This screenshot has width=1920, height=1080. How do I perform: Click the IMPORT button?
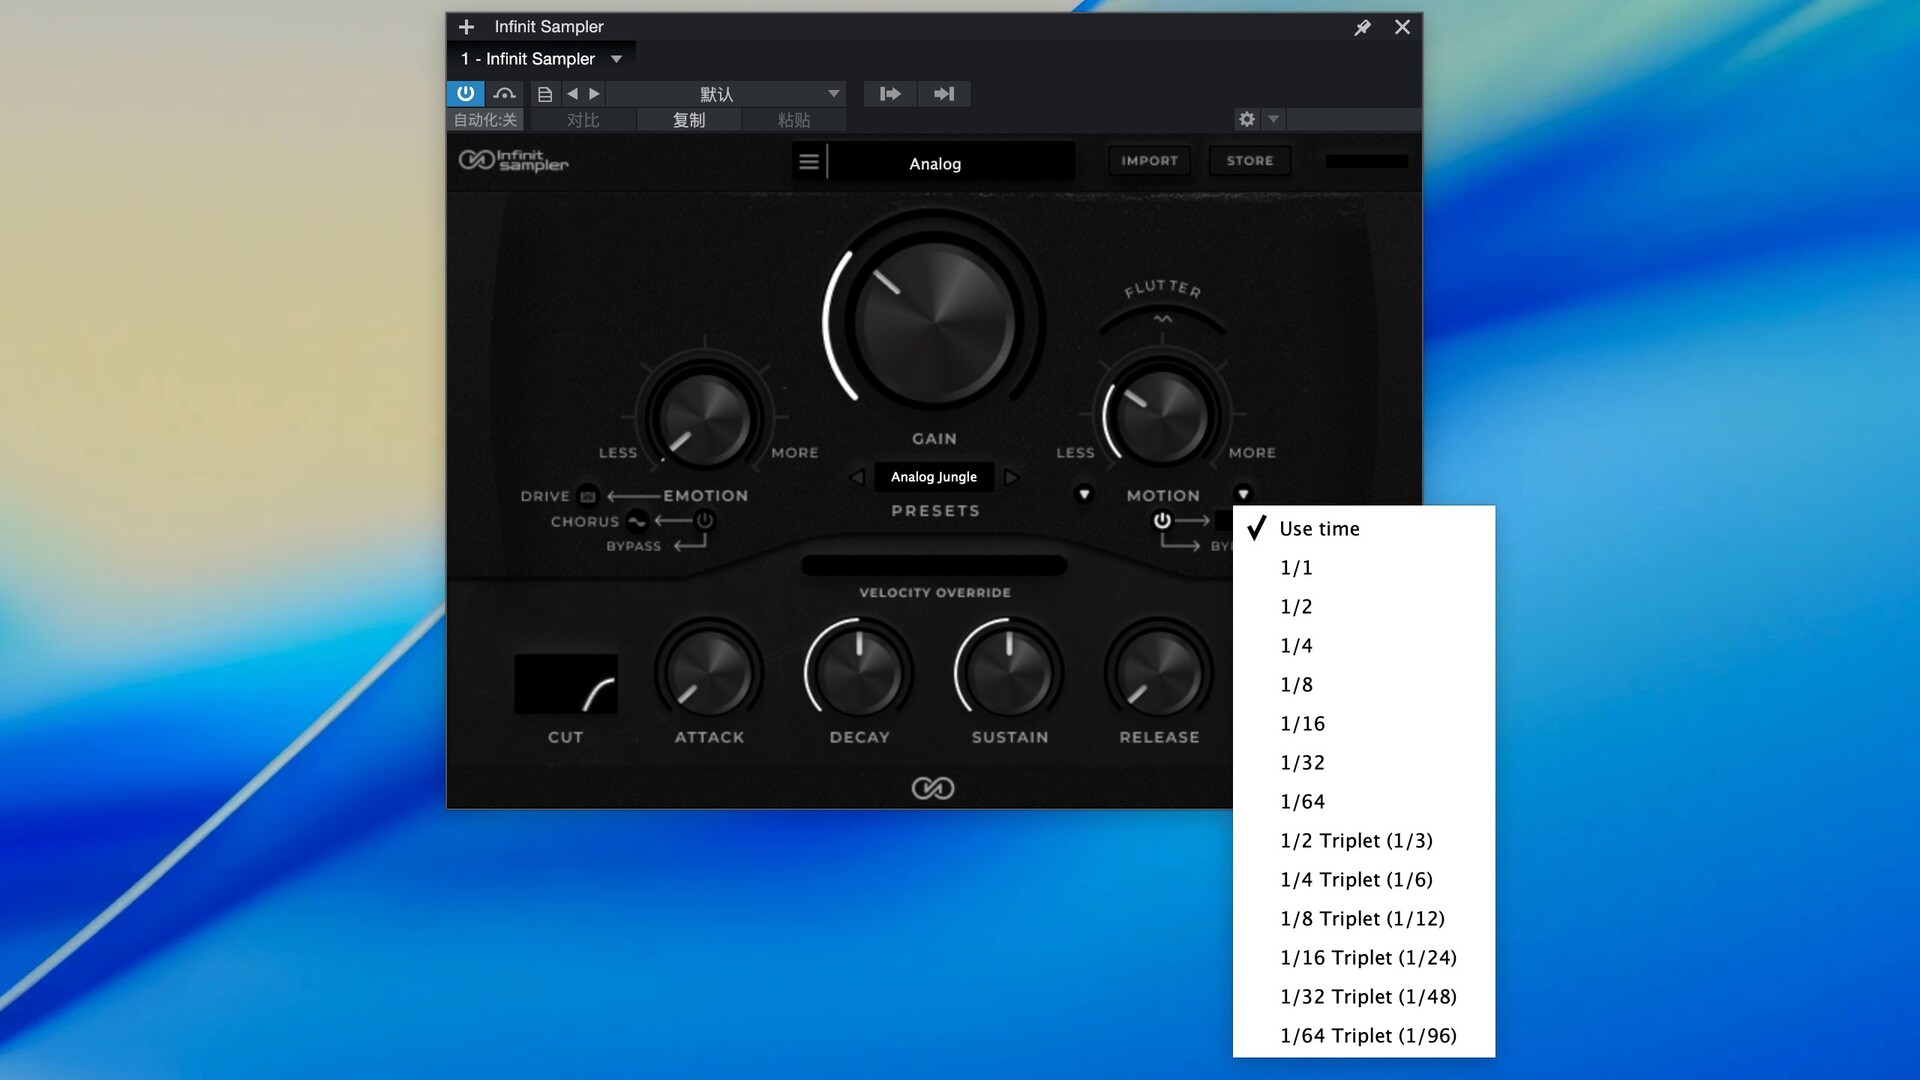pyautogui.click(x=1149, y=161)
